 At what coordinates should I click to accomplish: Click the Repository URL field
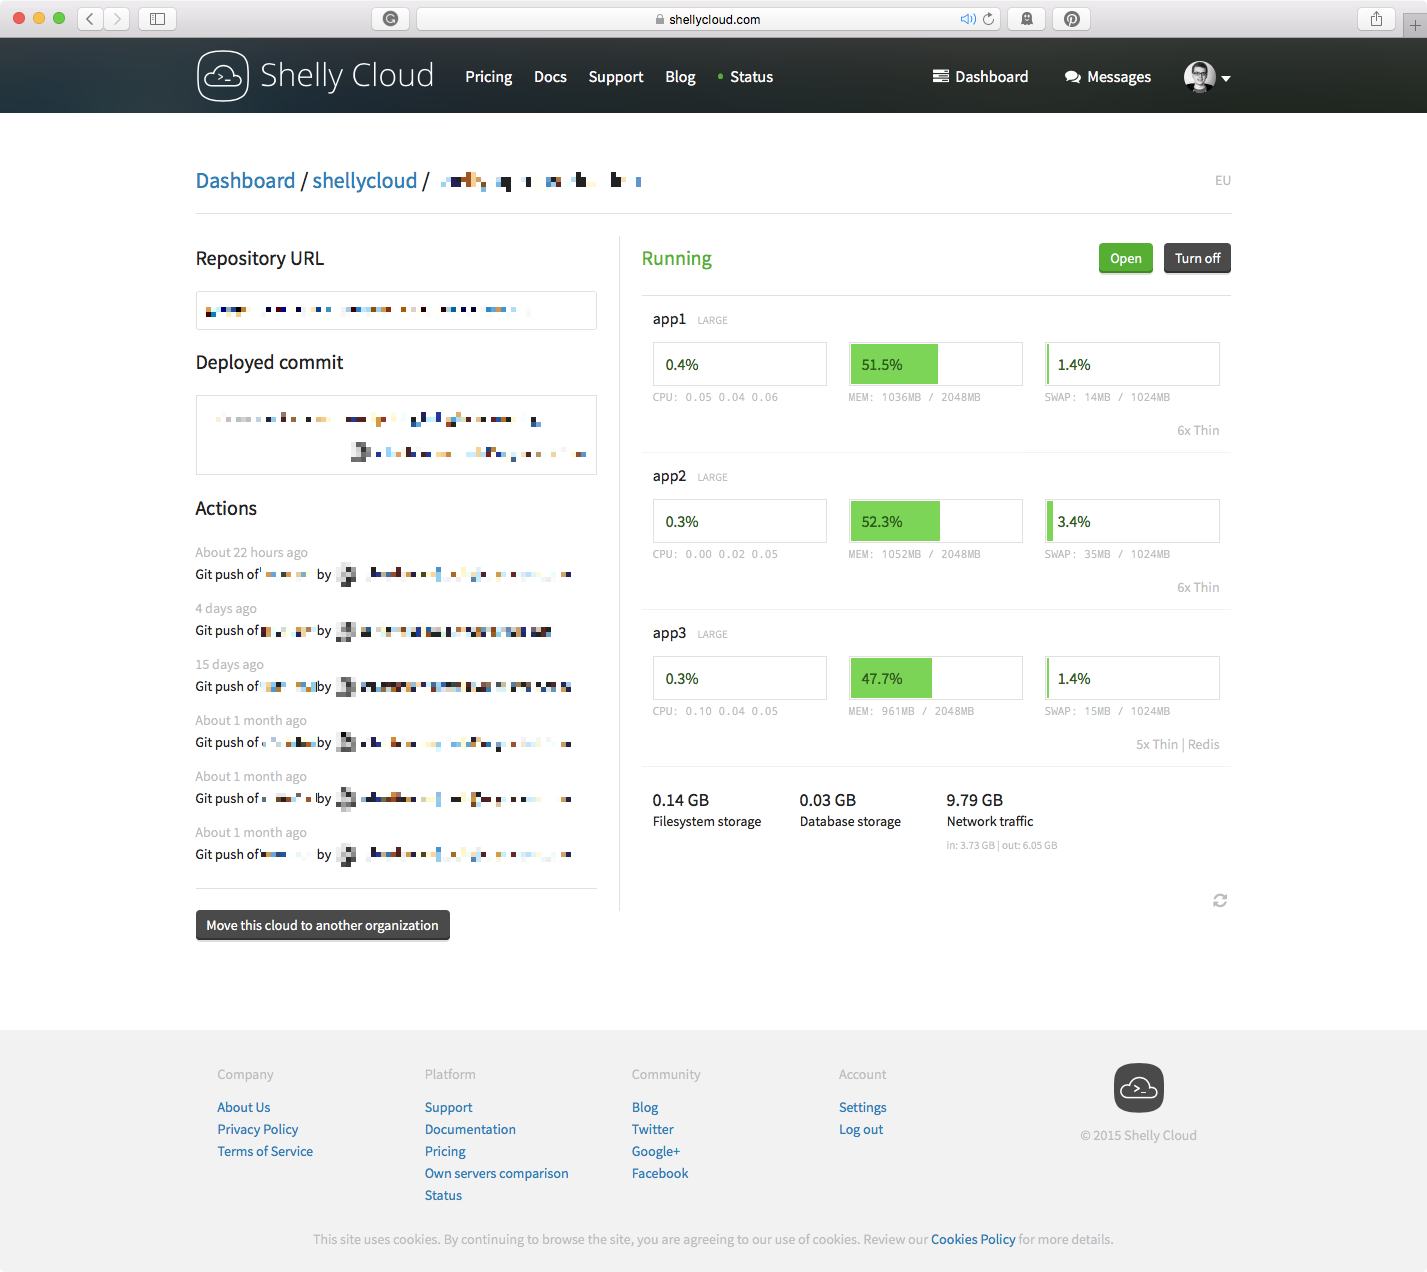click(x=396, y=310)
